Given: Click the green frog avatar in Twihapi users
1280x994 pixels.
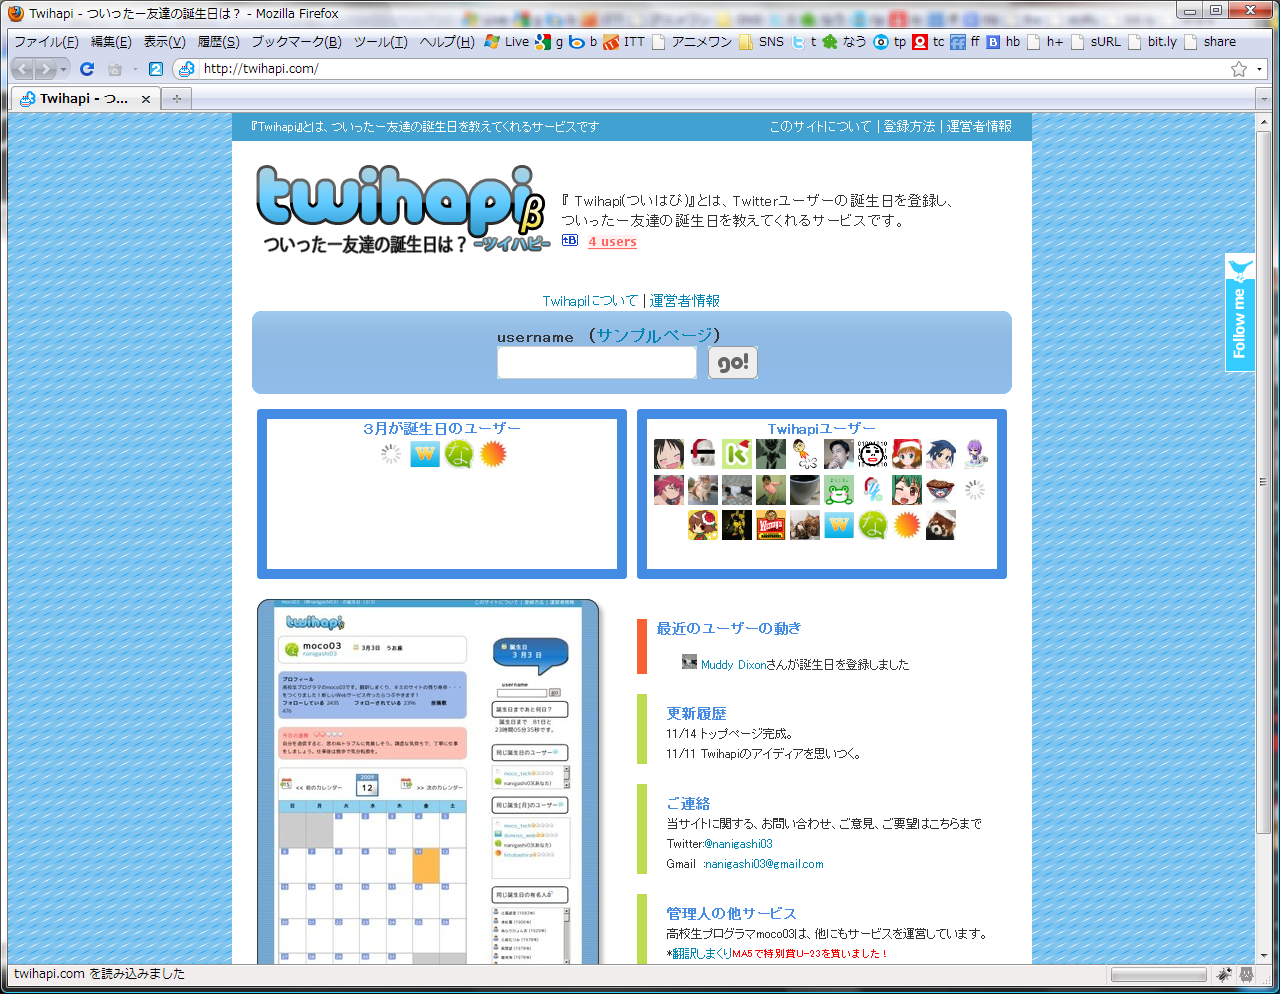Looking at the screenshot, I should pyautogui.click(x=839, y=490).
